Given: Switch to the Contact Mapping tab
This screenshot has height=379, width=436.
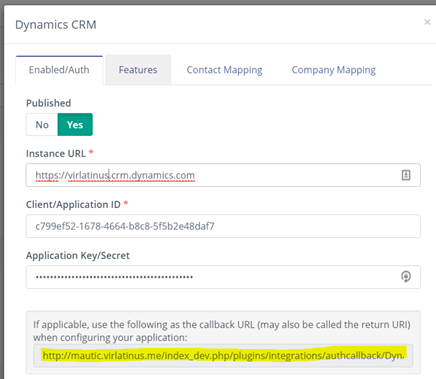Looking at the screenshot, I should tap(224, 70).
